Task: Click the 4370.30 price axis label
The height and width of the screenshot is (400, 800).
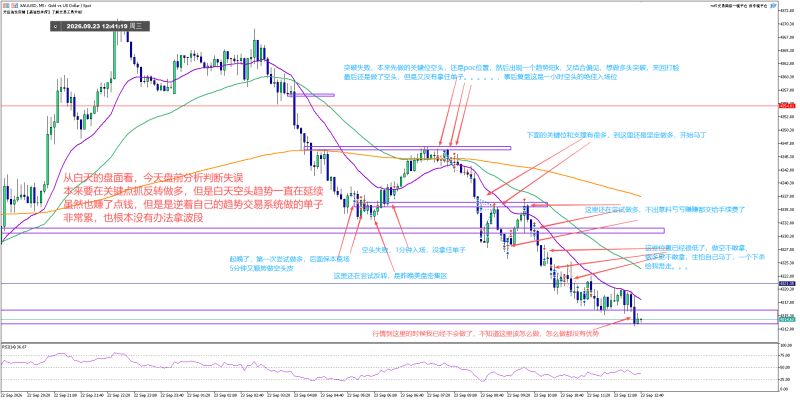Action: 787,23
